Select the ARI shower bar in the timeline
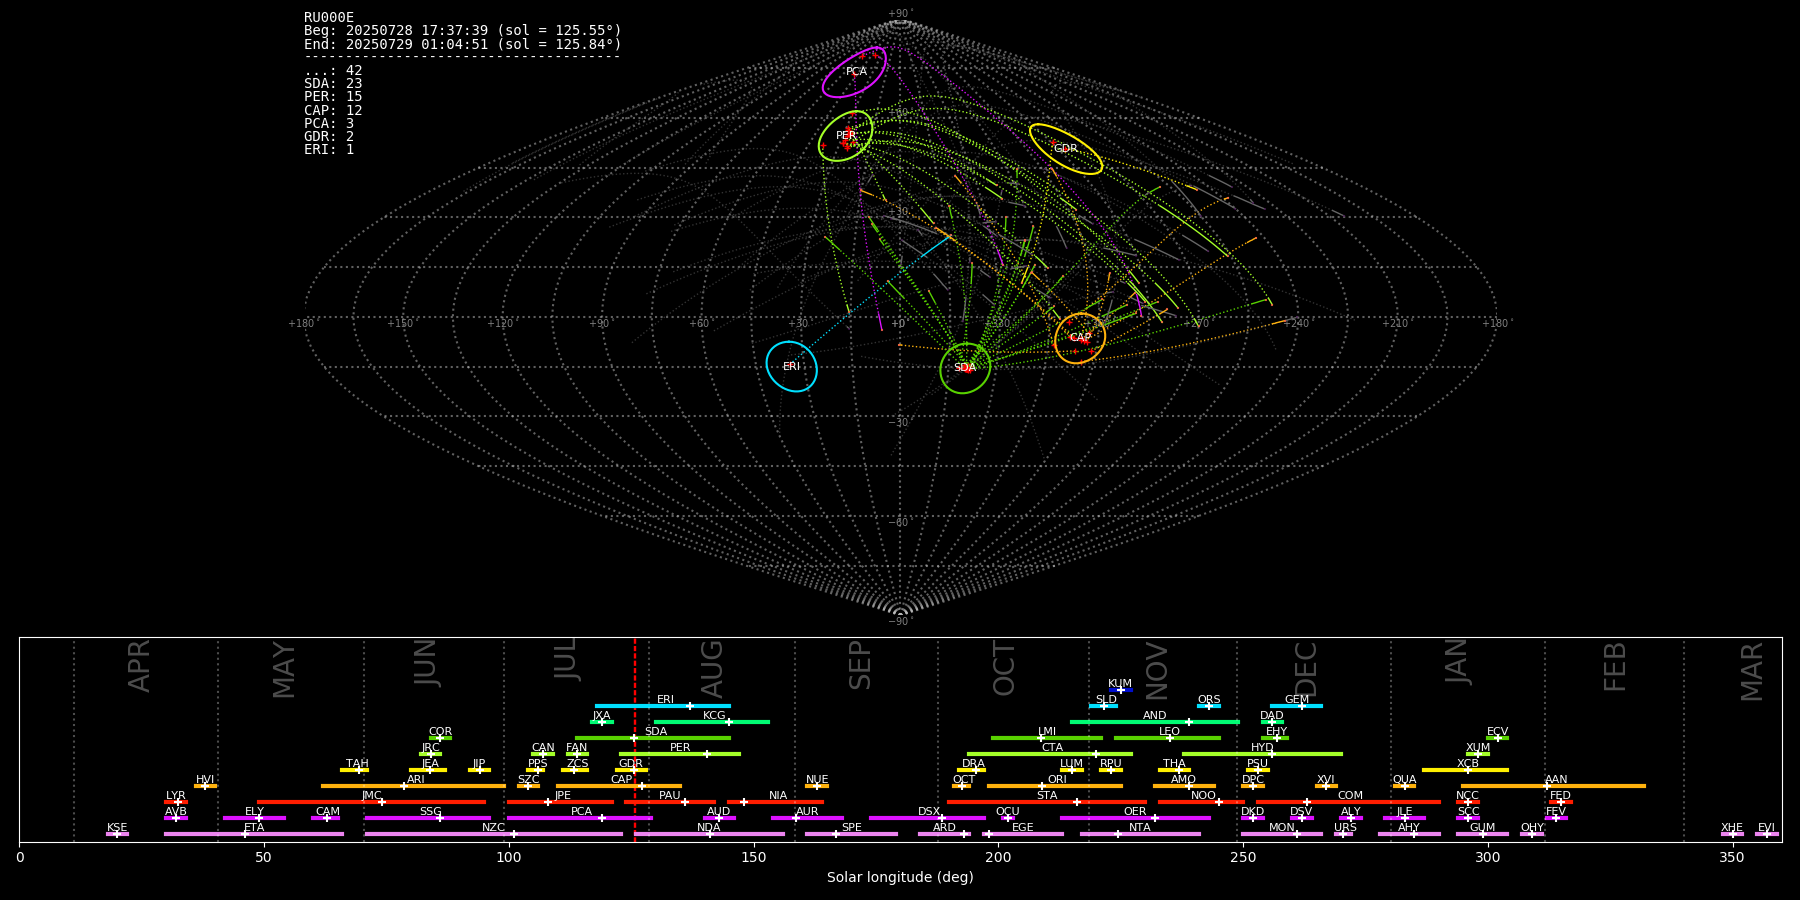The height and width of the screenshot is (900, 1800). pos(413,786)
